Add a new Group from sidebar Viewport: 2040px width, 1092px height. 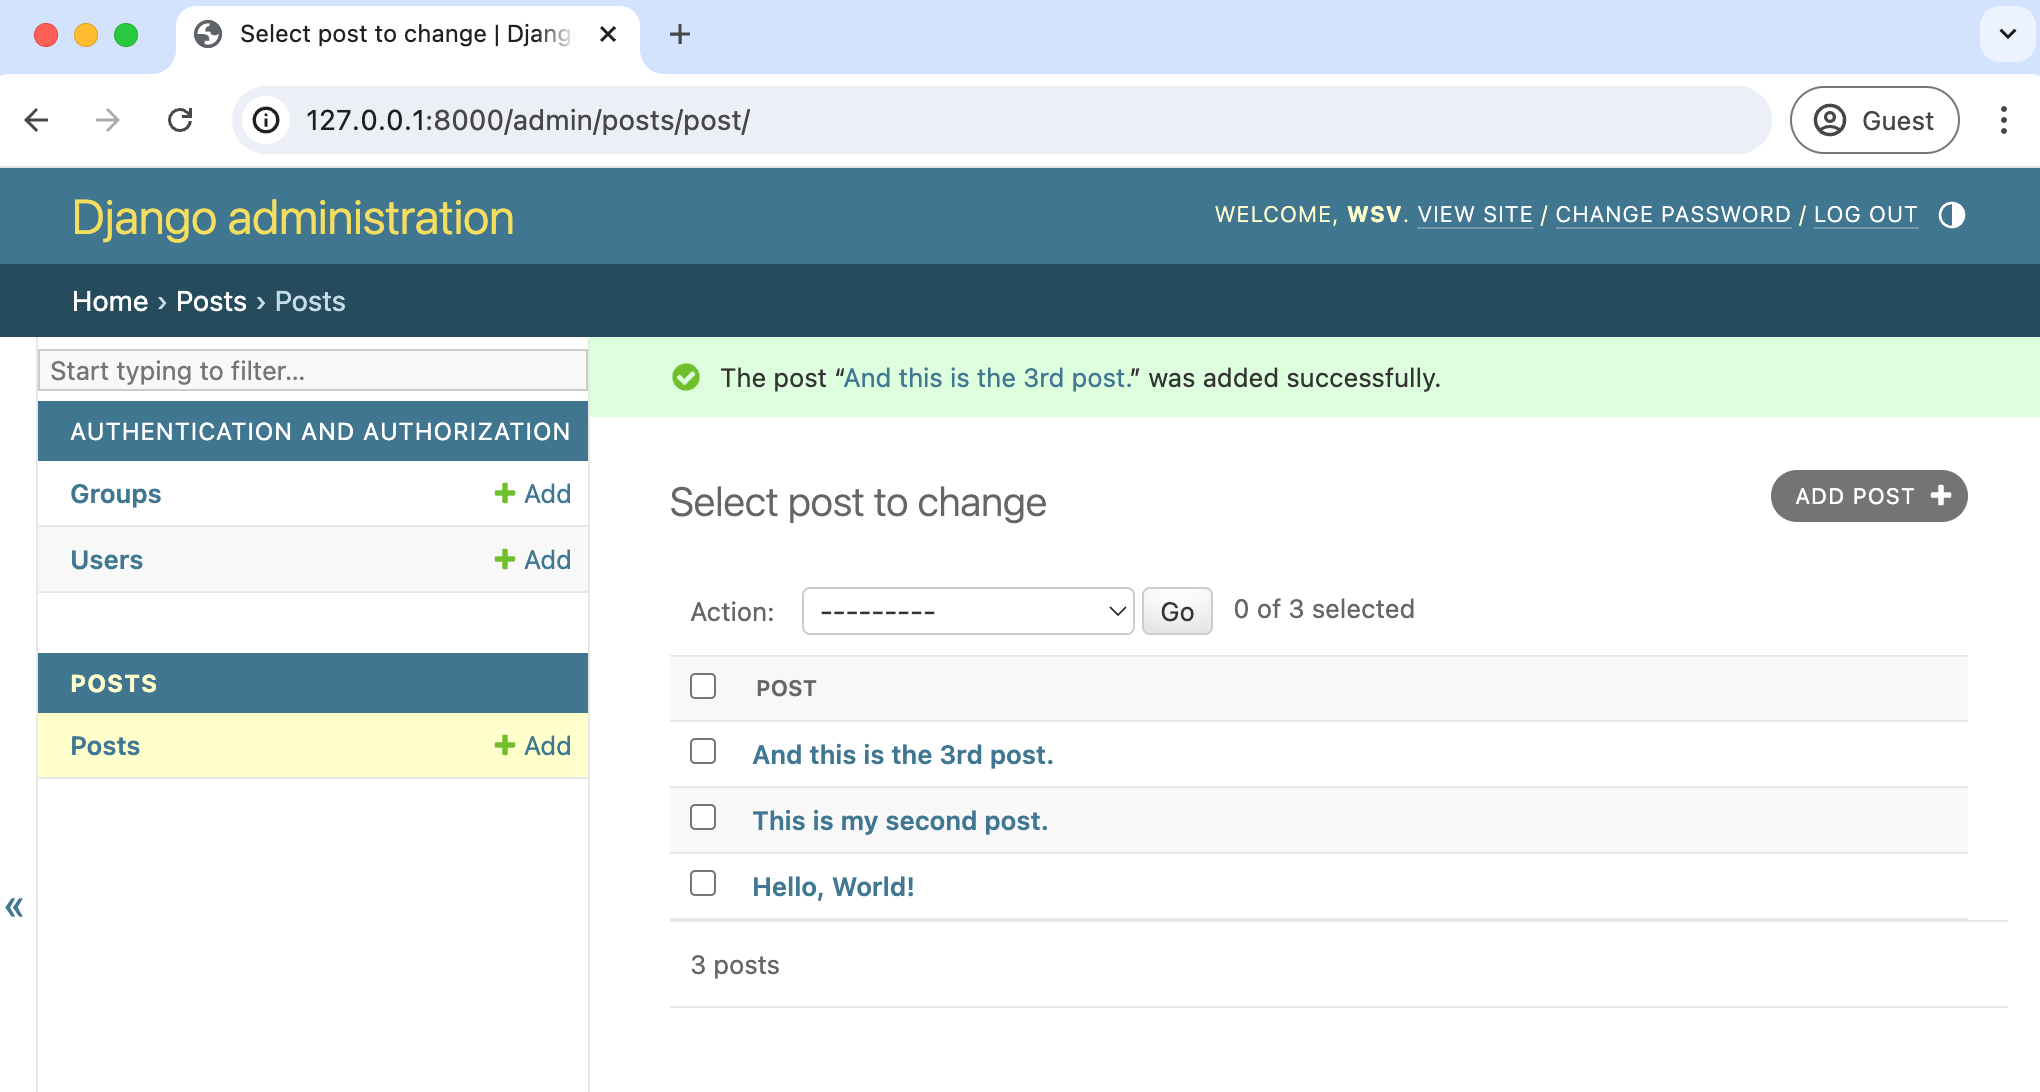coord(533,494)
